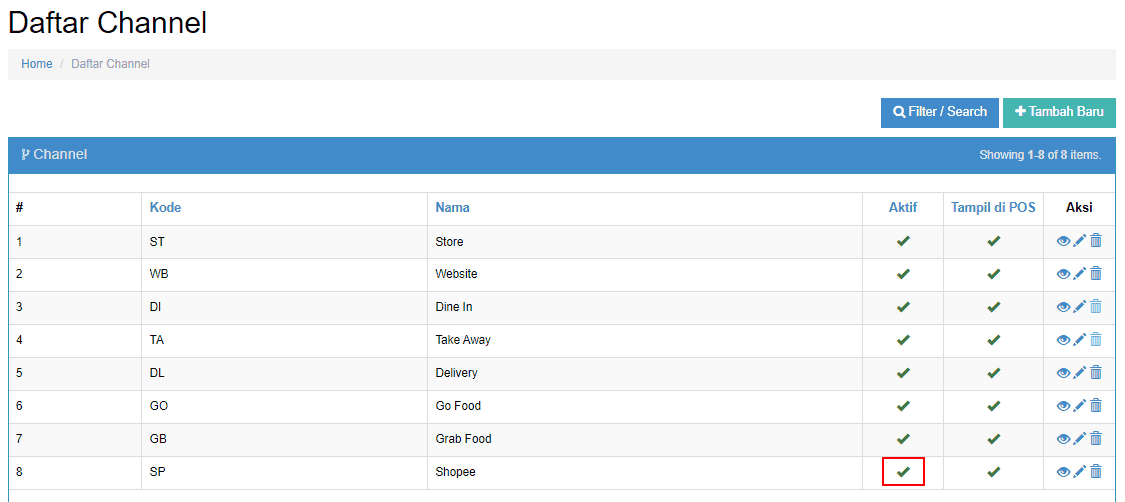Screen dimensions: 1125x502
Task: Sort by Aktif column header
Action: [903, 208]
